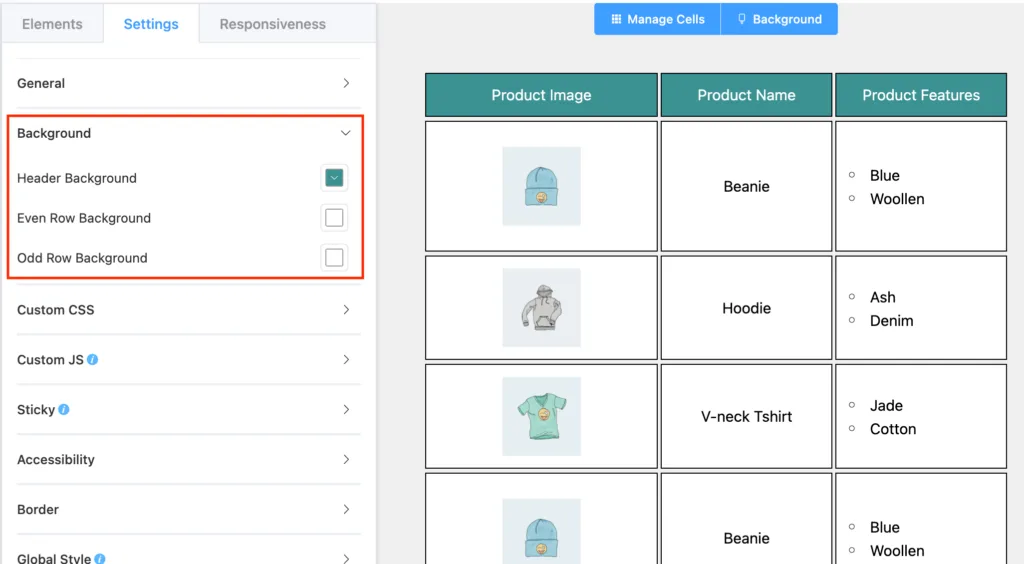
Task: Click the Background bulb icon
Action: [x=742, y=20]
